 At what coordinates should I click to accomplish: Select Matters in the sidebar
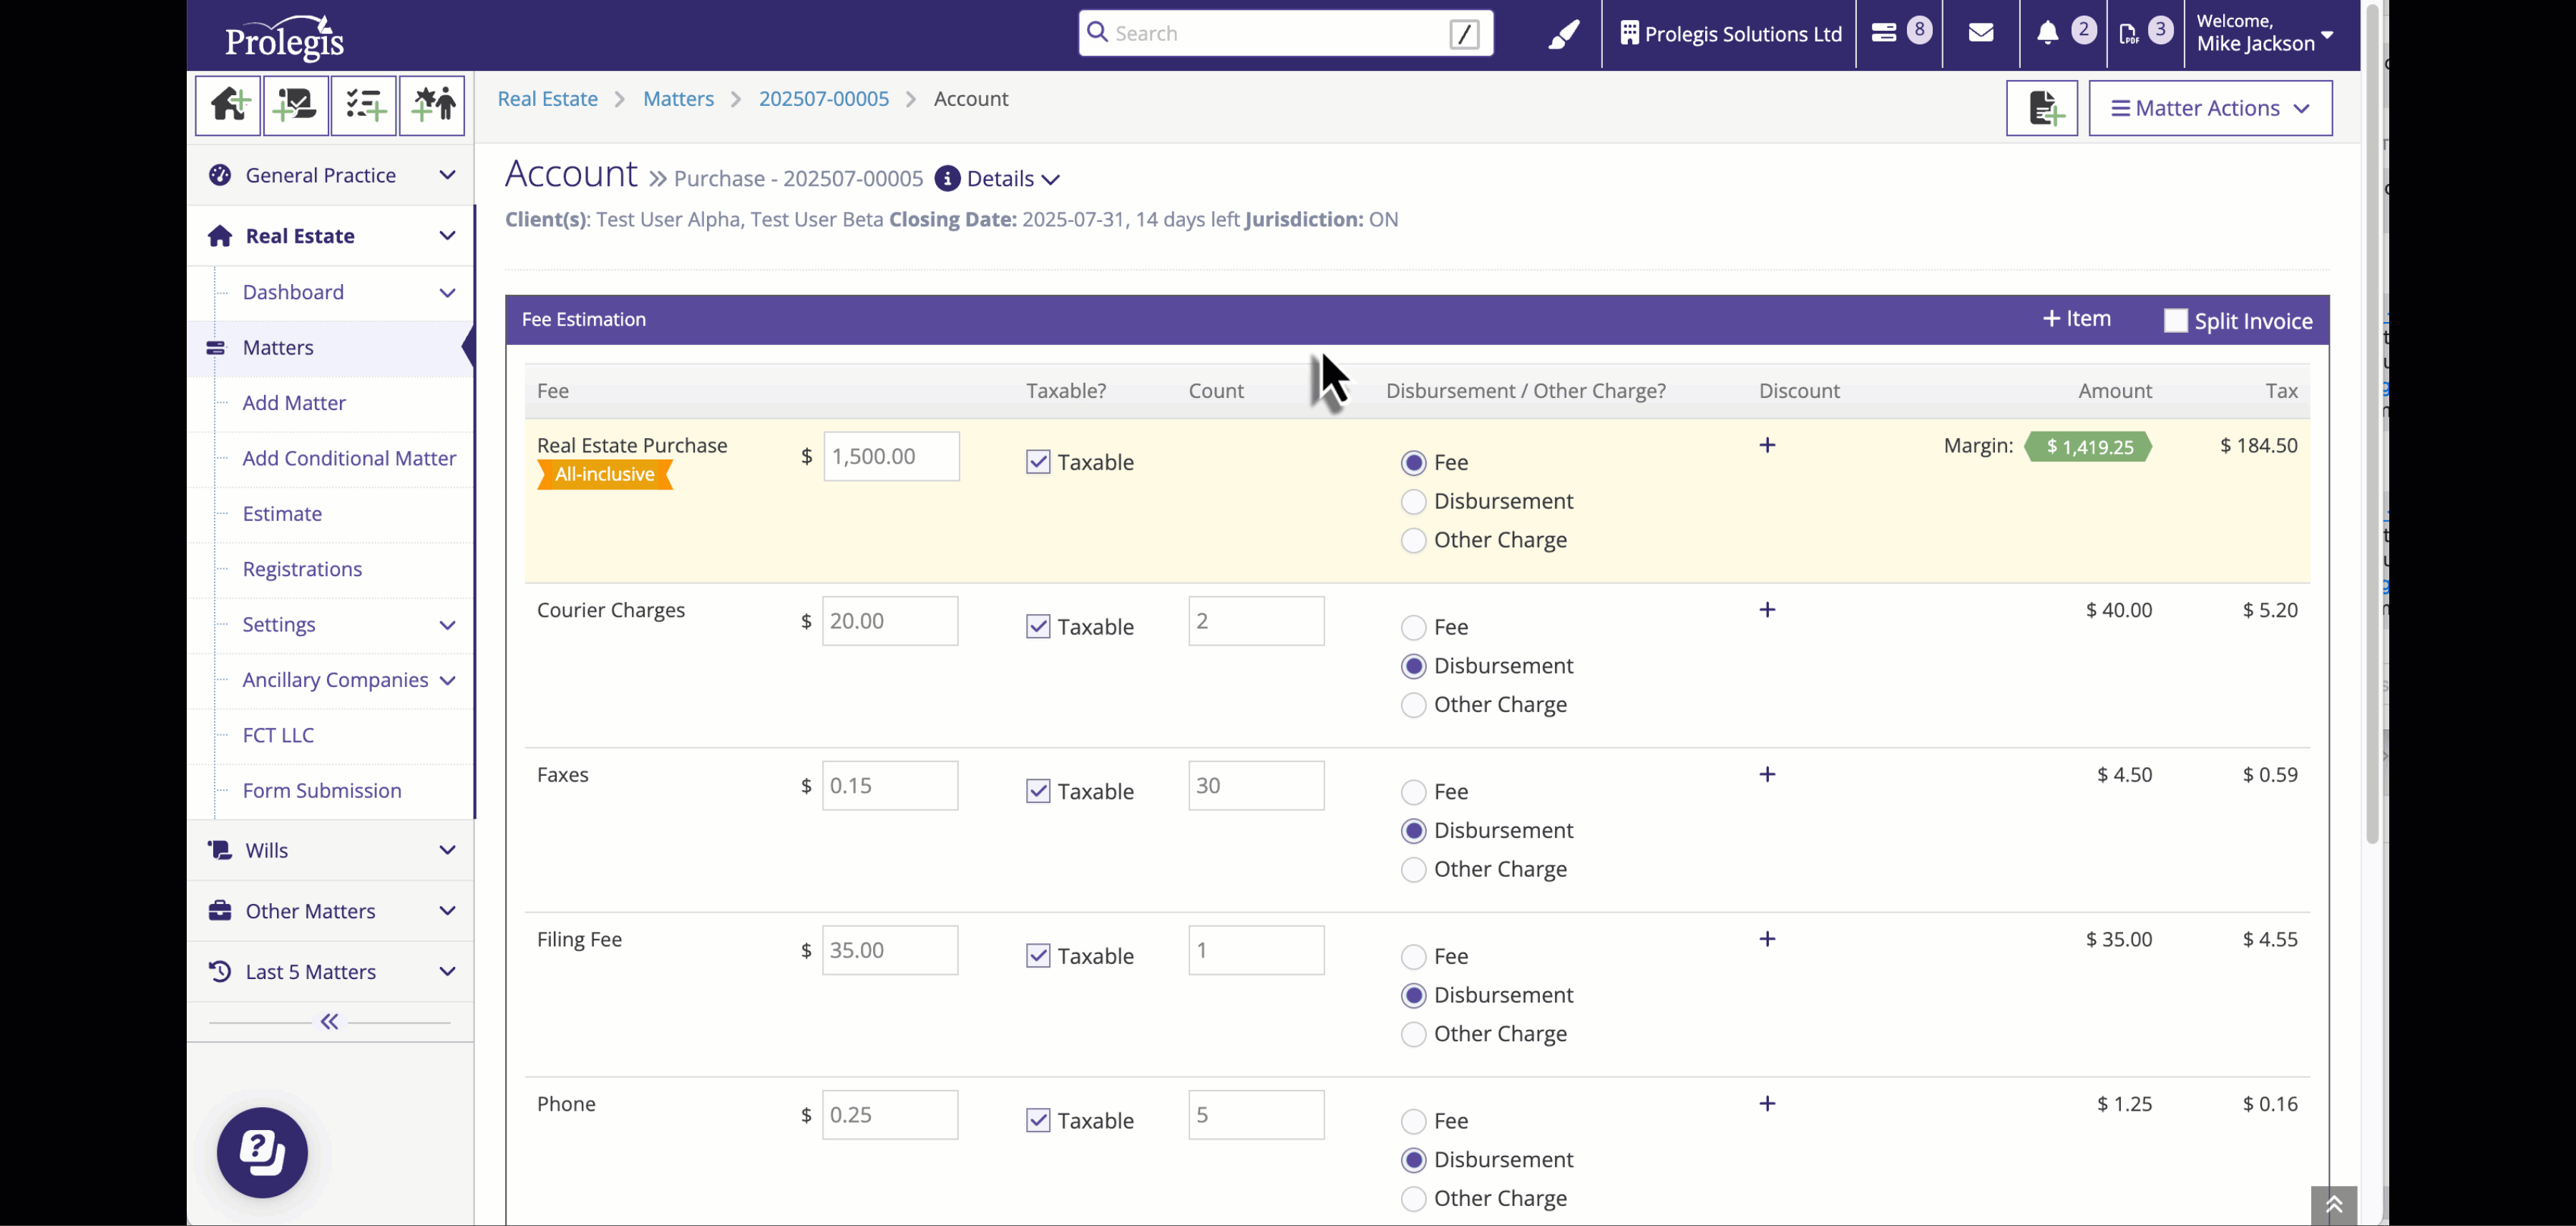[x=277, y=347]
